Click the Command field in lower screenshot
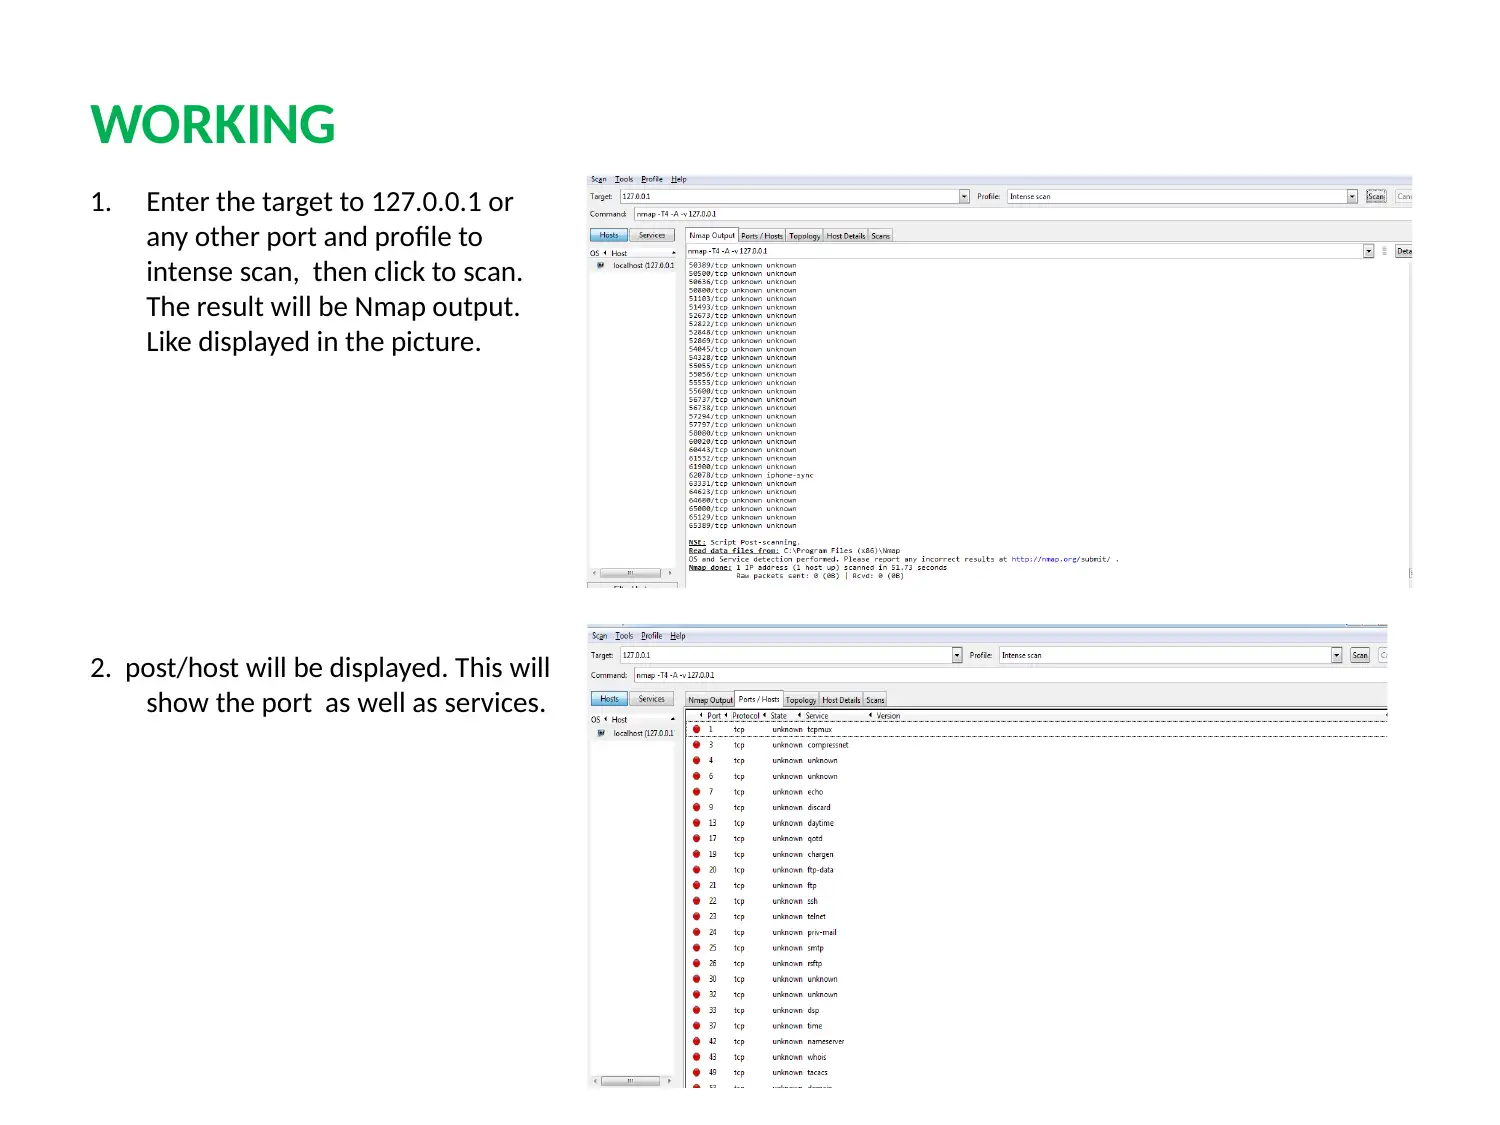The height and width of the screenshot is (1125, 1500). [1010, 675]
